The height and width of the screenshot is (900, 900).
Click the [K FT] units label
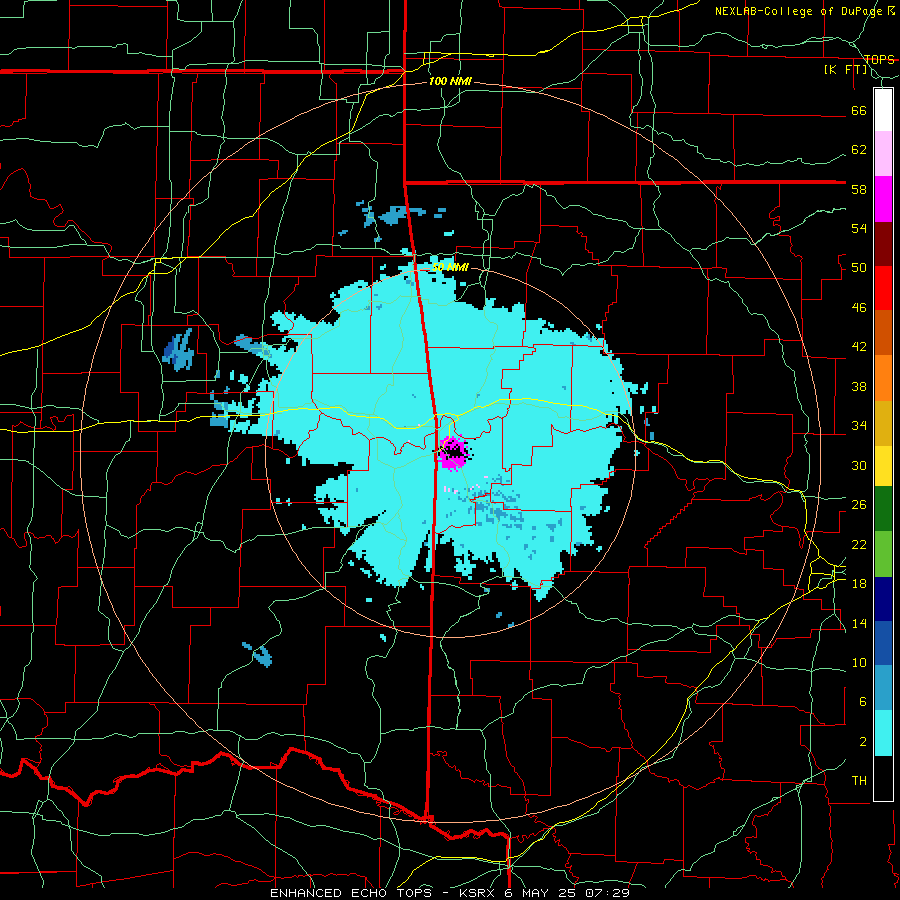(x=846, y=70)
